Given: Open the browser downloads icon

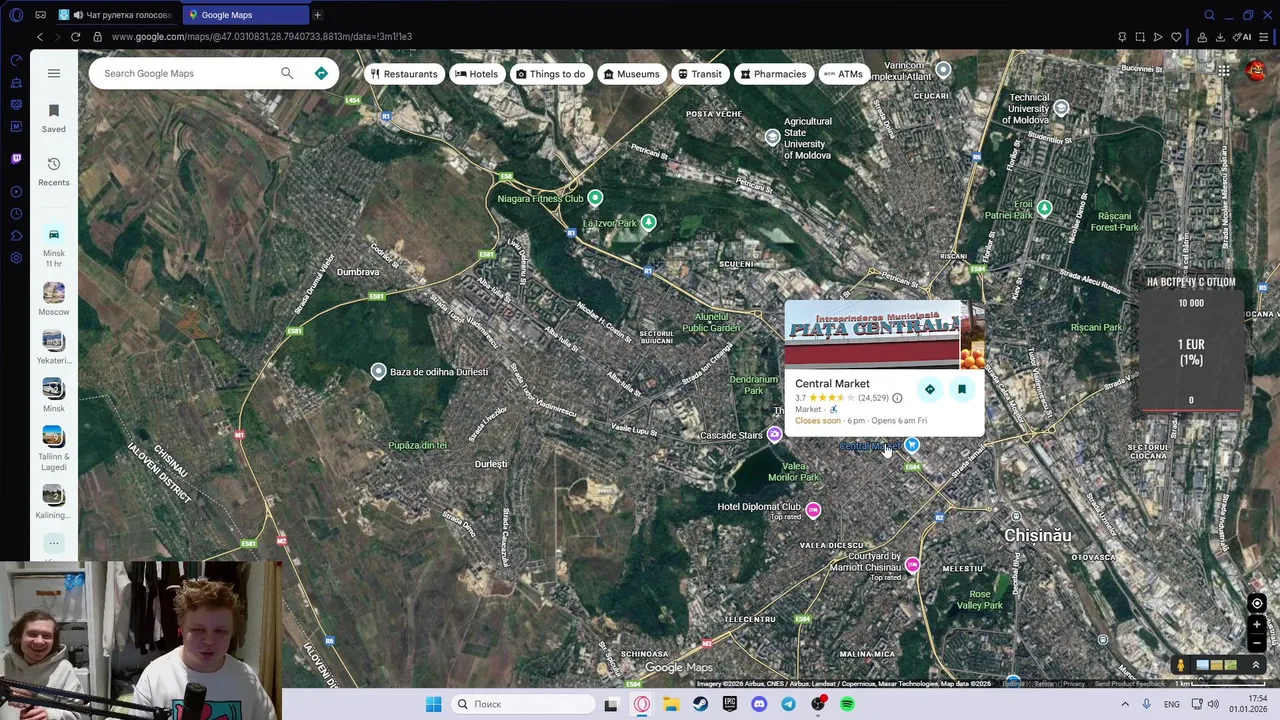Looking at the screenshot, I should pos(1220,37).
